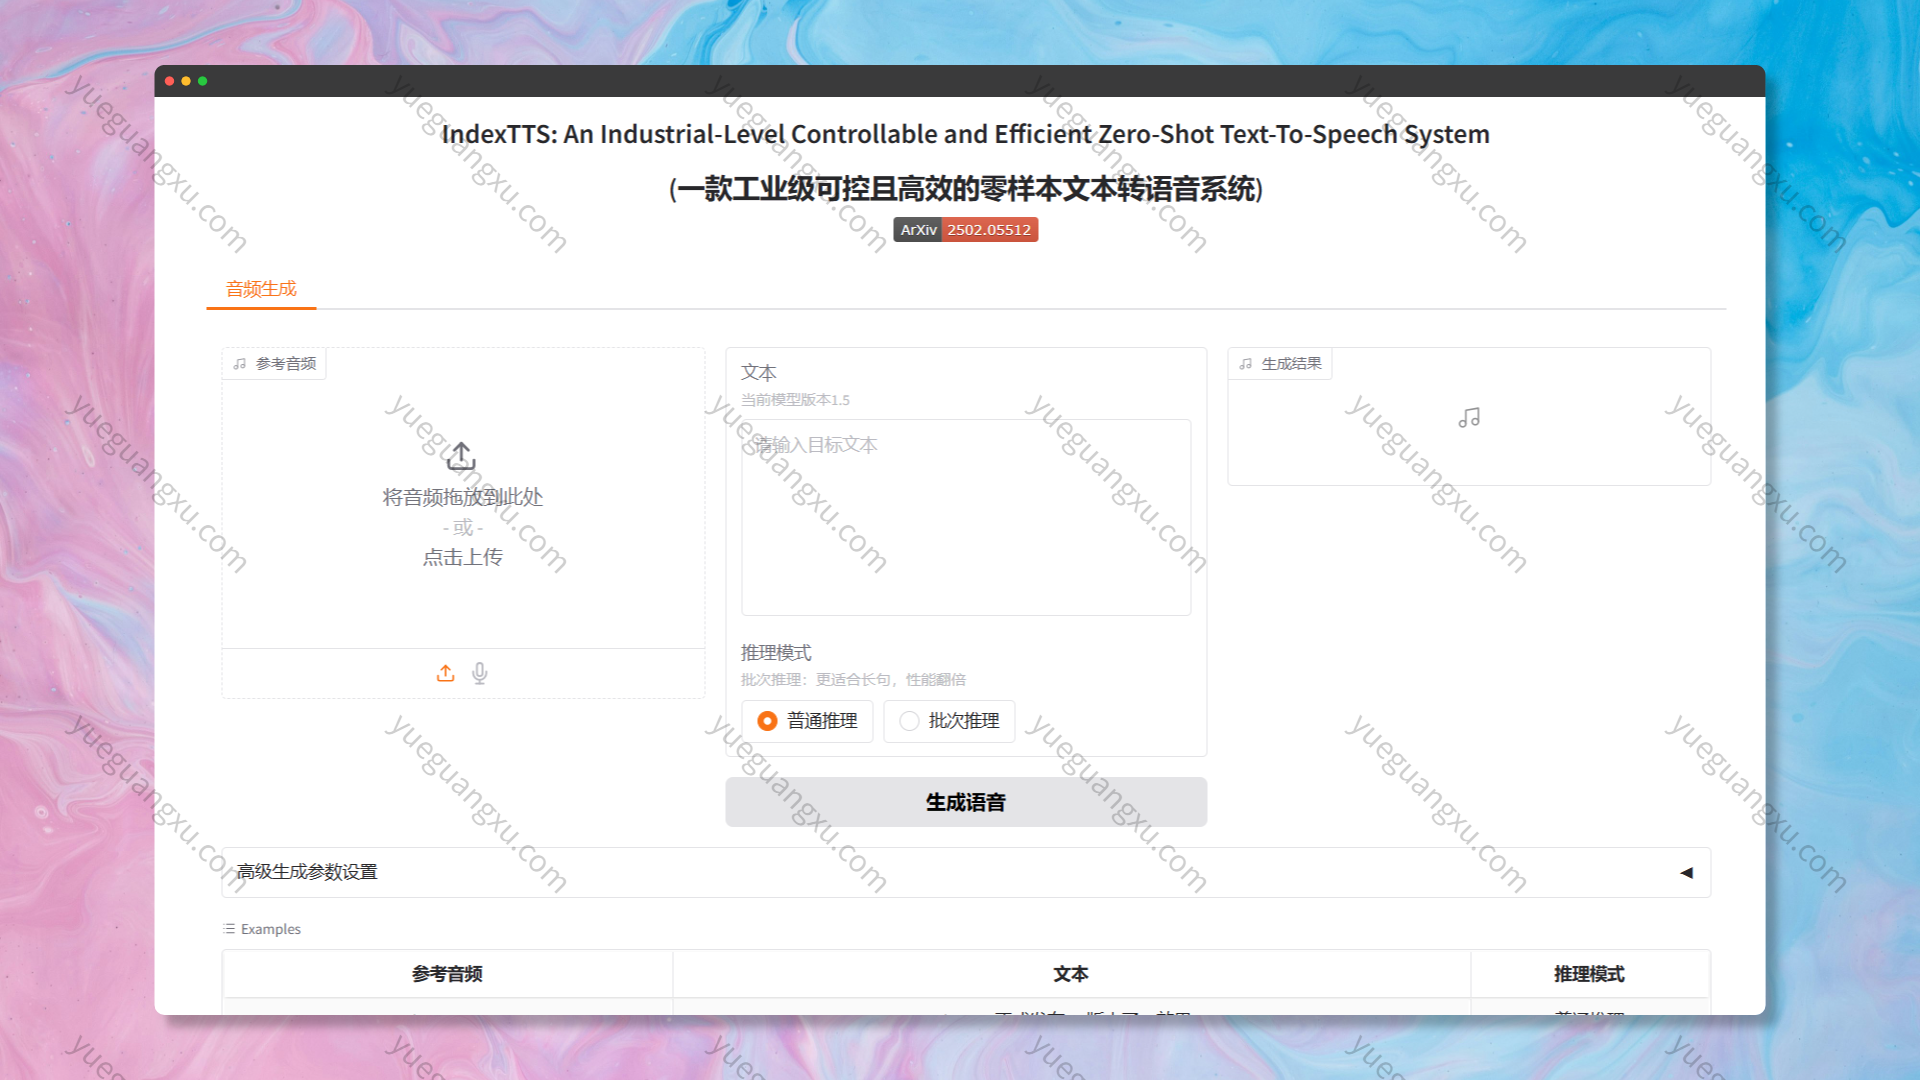Switch to the 音频生成 tab
The image size is (1920, 1080).
(x=261, y=288)
